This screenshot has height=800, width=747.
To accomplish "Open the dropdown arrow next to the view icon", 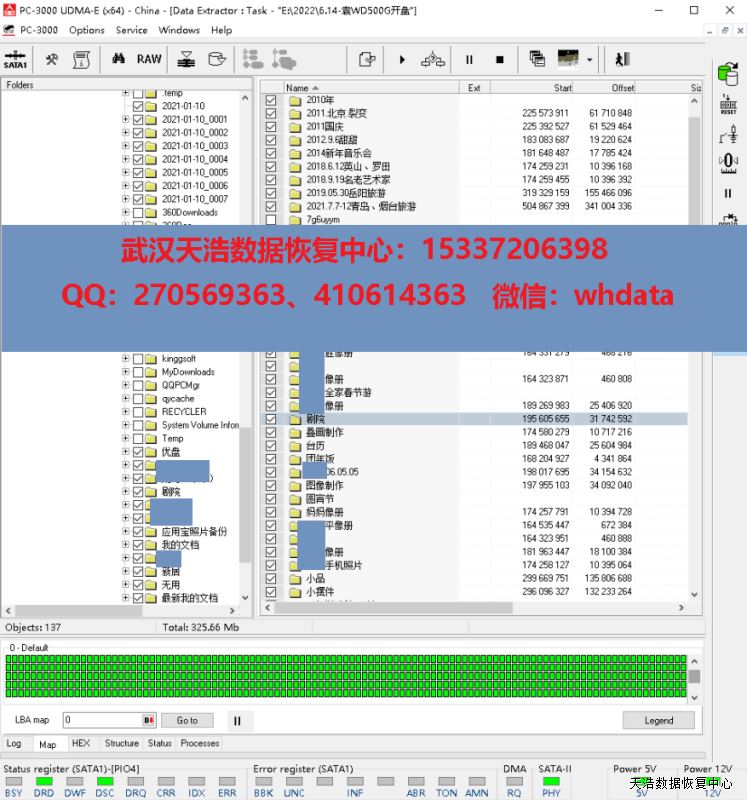I will [x=590, y=60].
